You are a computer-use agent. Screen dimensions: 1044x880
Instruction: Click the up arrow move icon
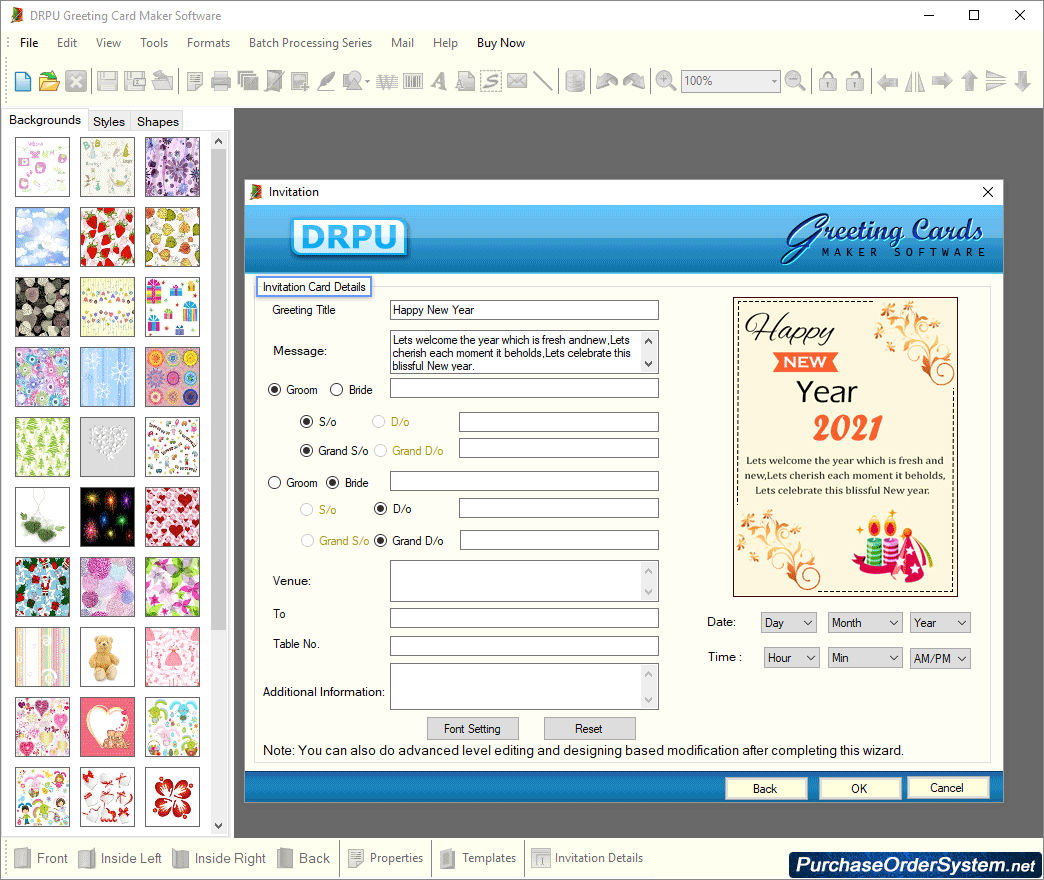click(x=969, y=81)
